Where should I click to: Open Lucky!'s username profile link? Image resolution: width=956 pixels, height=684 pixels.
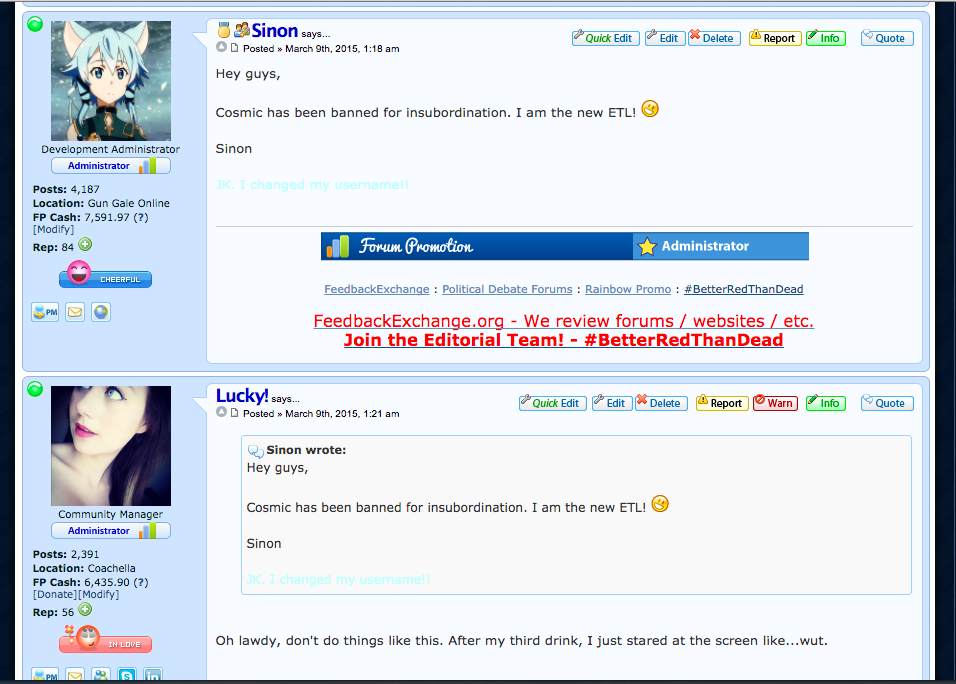click(x=241, y=396)
